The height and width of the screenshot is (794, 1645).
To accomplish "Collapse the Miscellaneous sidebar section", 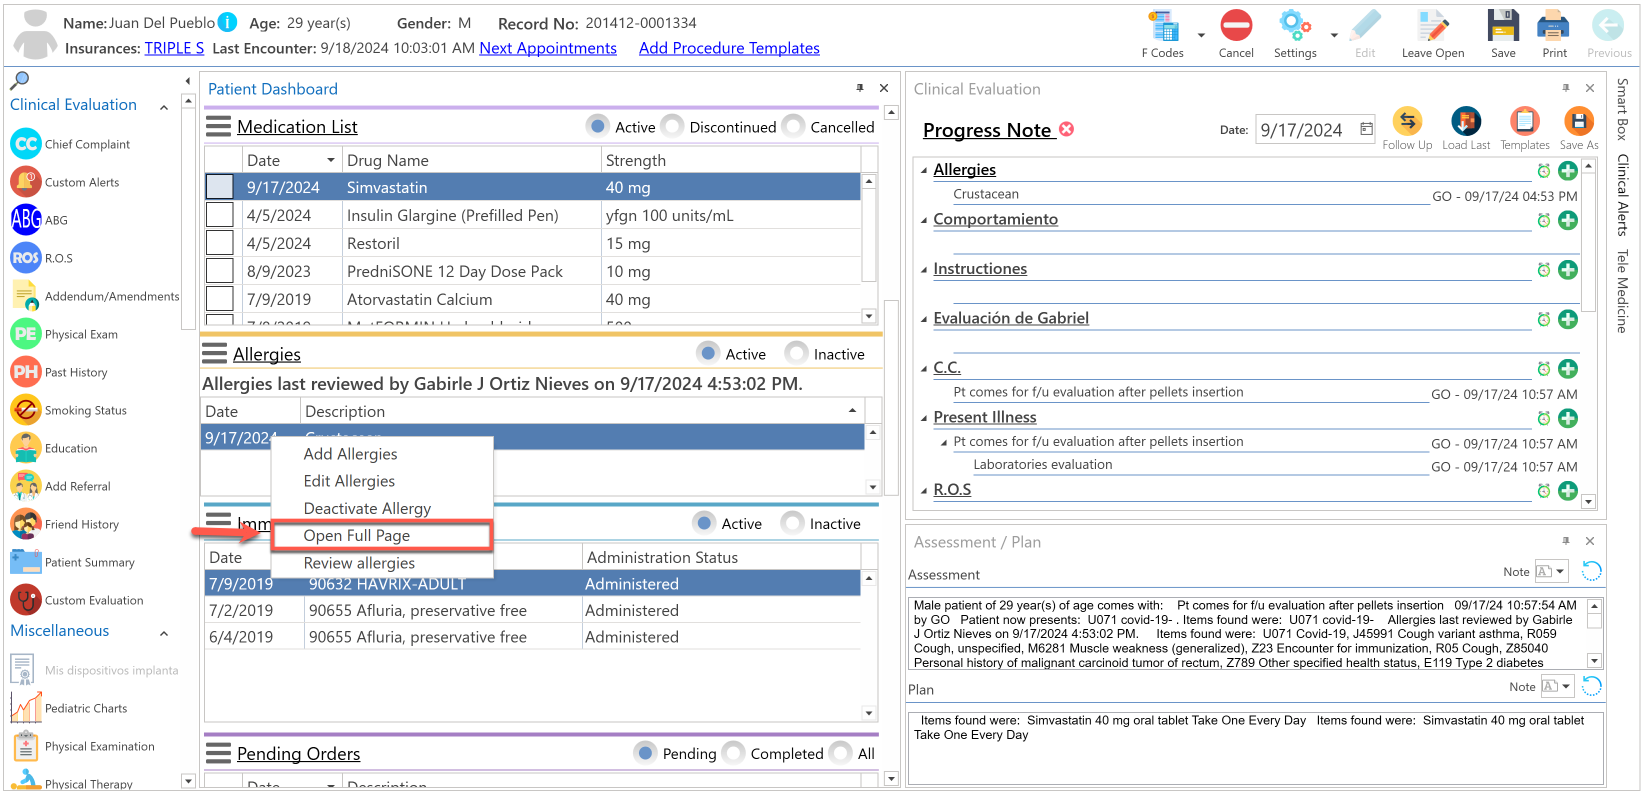I will point(164,633).
